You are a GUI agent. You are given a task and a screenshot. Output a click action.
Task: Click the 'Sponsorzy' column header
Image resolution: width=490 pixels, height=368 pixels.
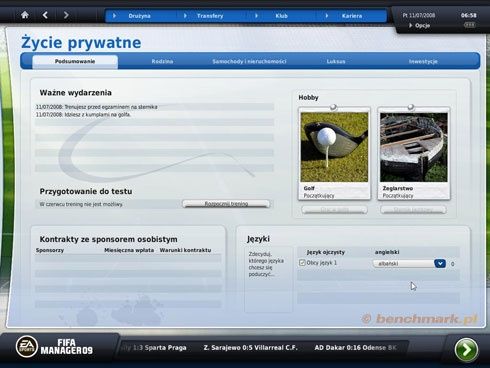point(50,250)
